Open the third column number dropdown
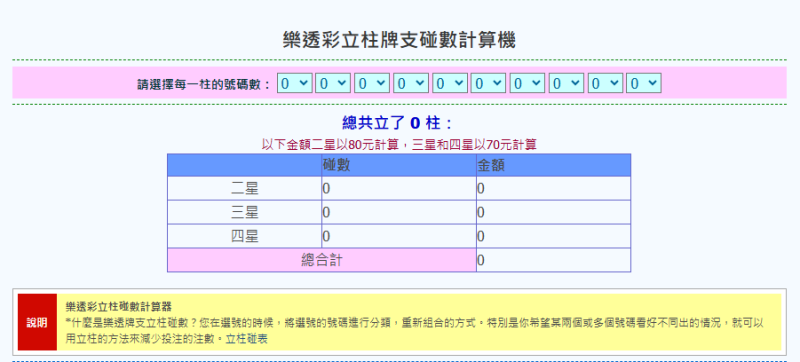Image resolution: width=800 pixels, height=362 pixels. (372, 83)
